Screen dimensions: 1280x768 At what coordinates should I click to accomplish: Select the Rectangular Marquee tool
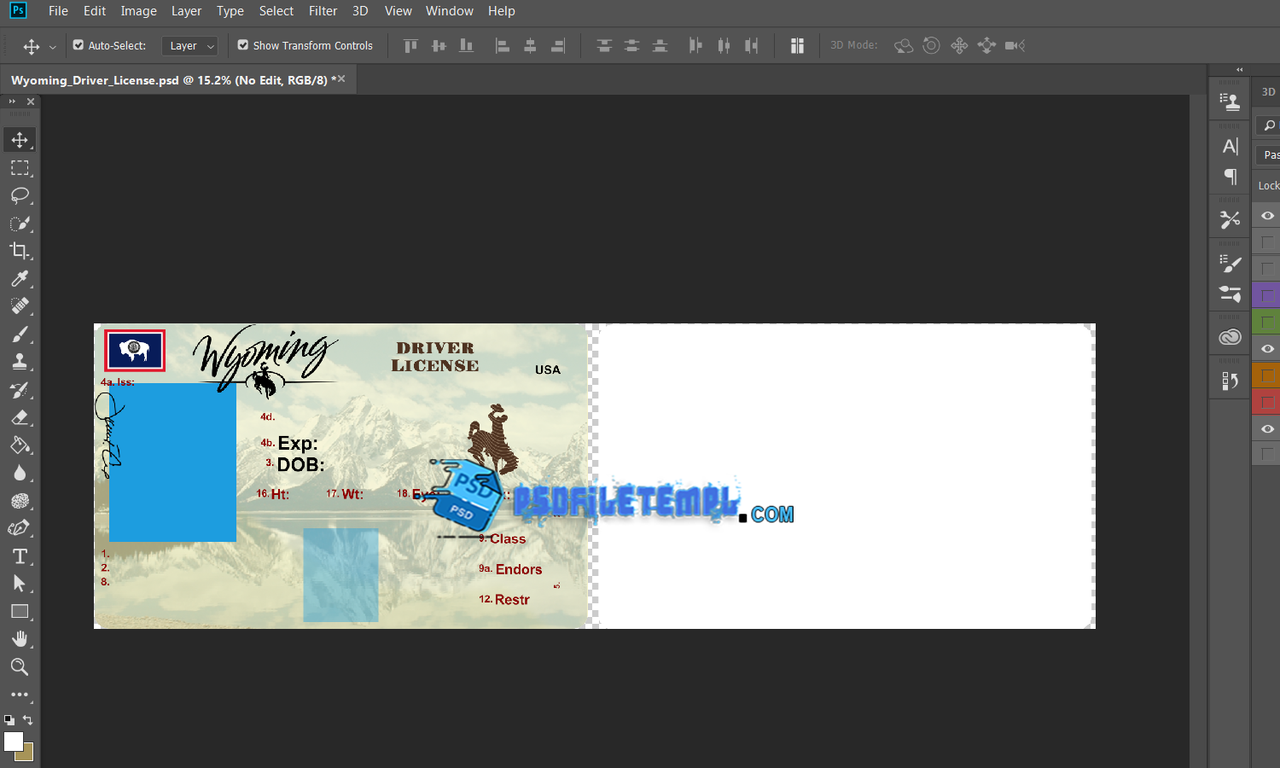pos(19,168)
